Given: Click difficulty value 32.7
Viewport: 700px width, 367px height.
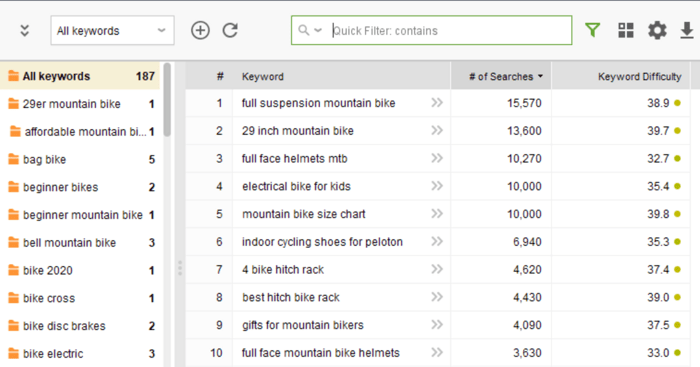Looking at the screenshot, I should pyautogui.click(x=658, y=158).
